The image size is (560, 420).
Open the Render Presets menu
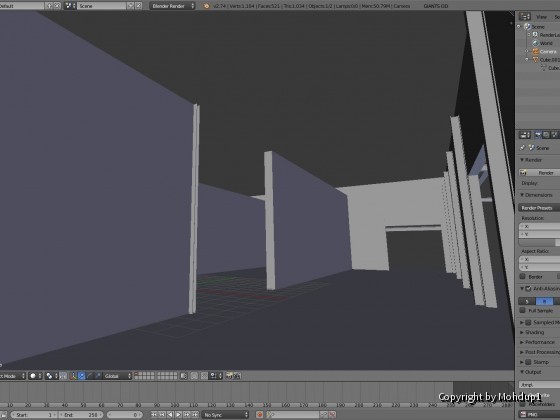coord(539,208)
